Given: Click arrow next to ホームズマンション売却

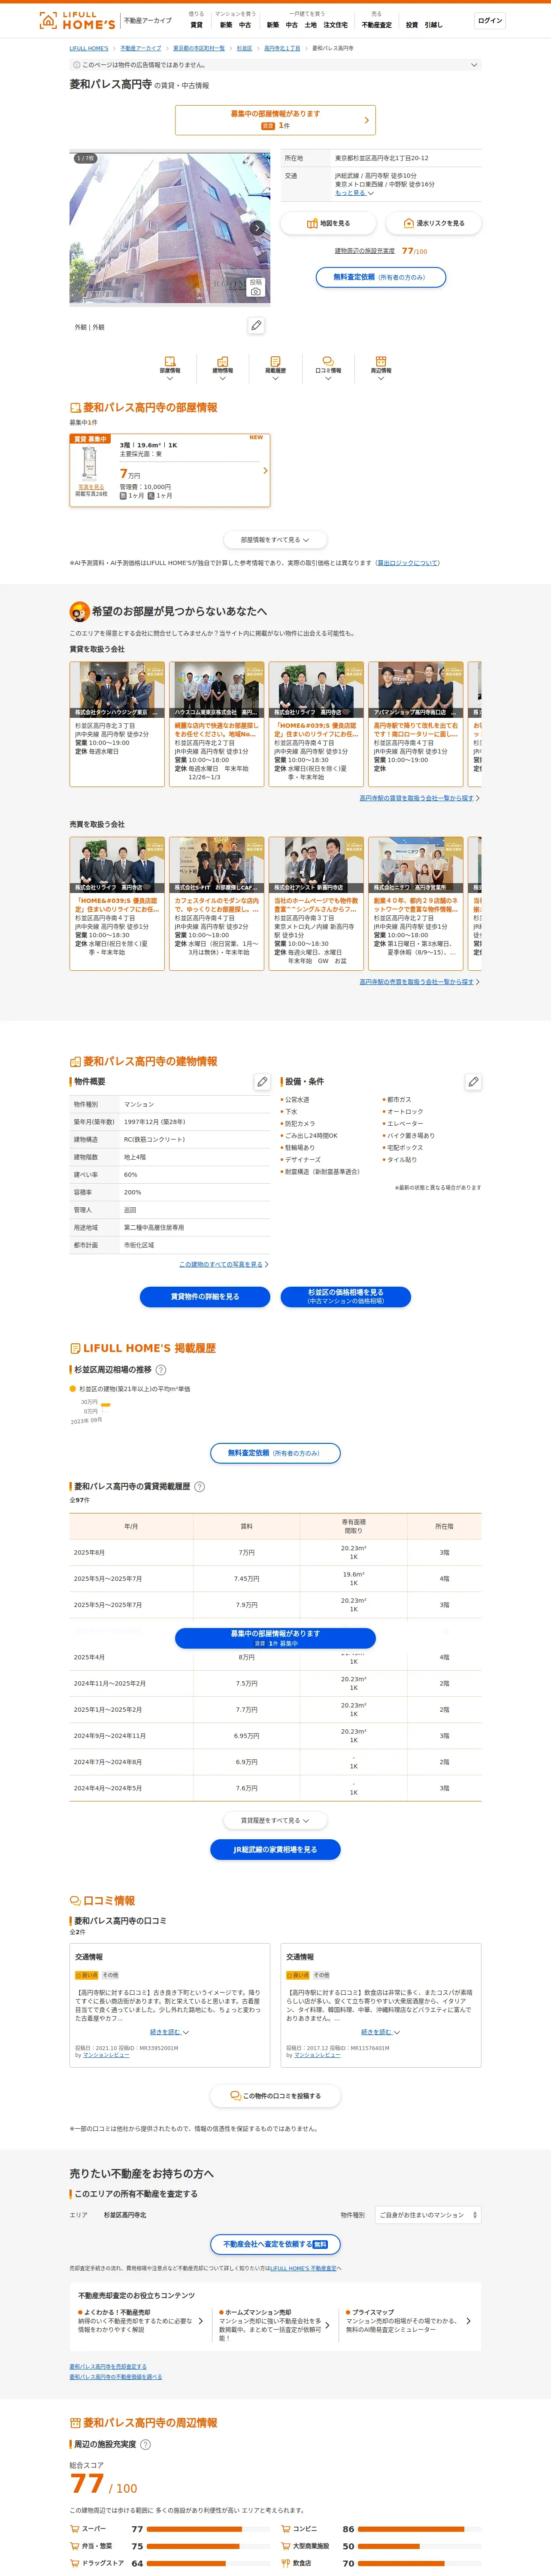Looking at the screenshot, I should tap(327, 2325).
